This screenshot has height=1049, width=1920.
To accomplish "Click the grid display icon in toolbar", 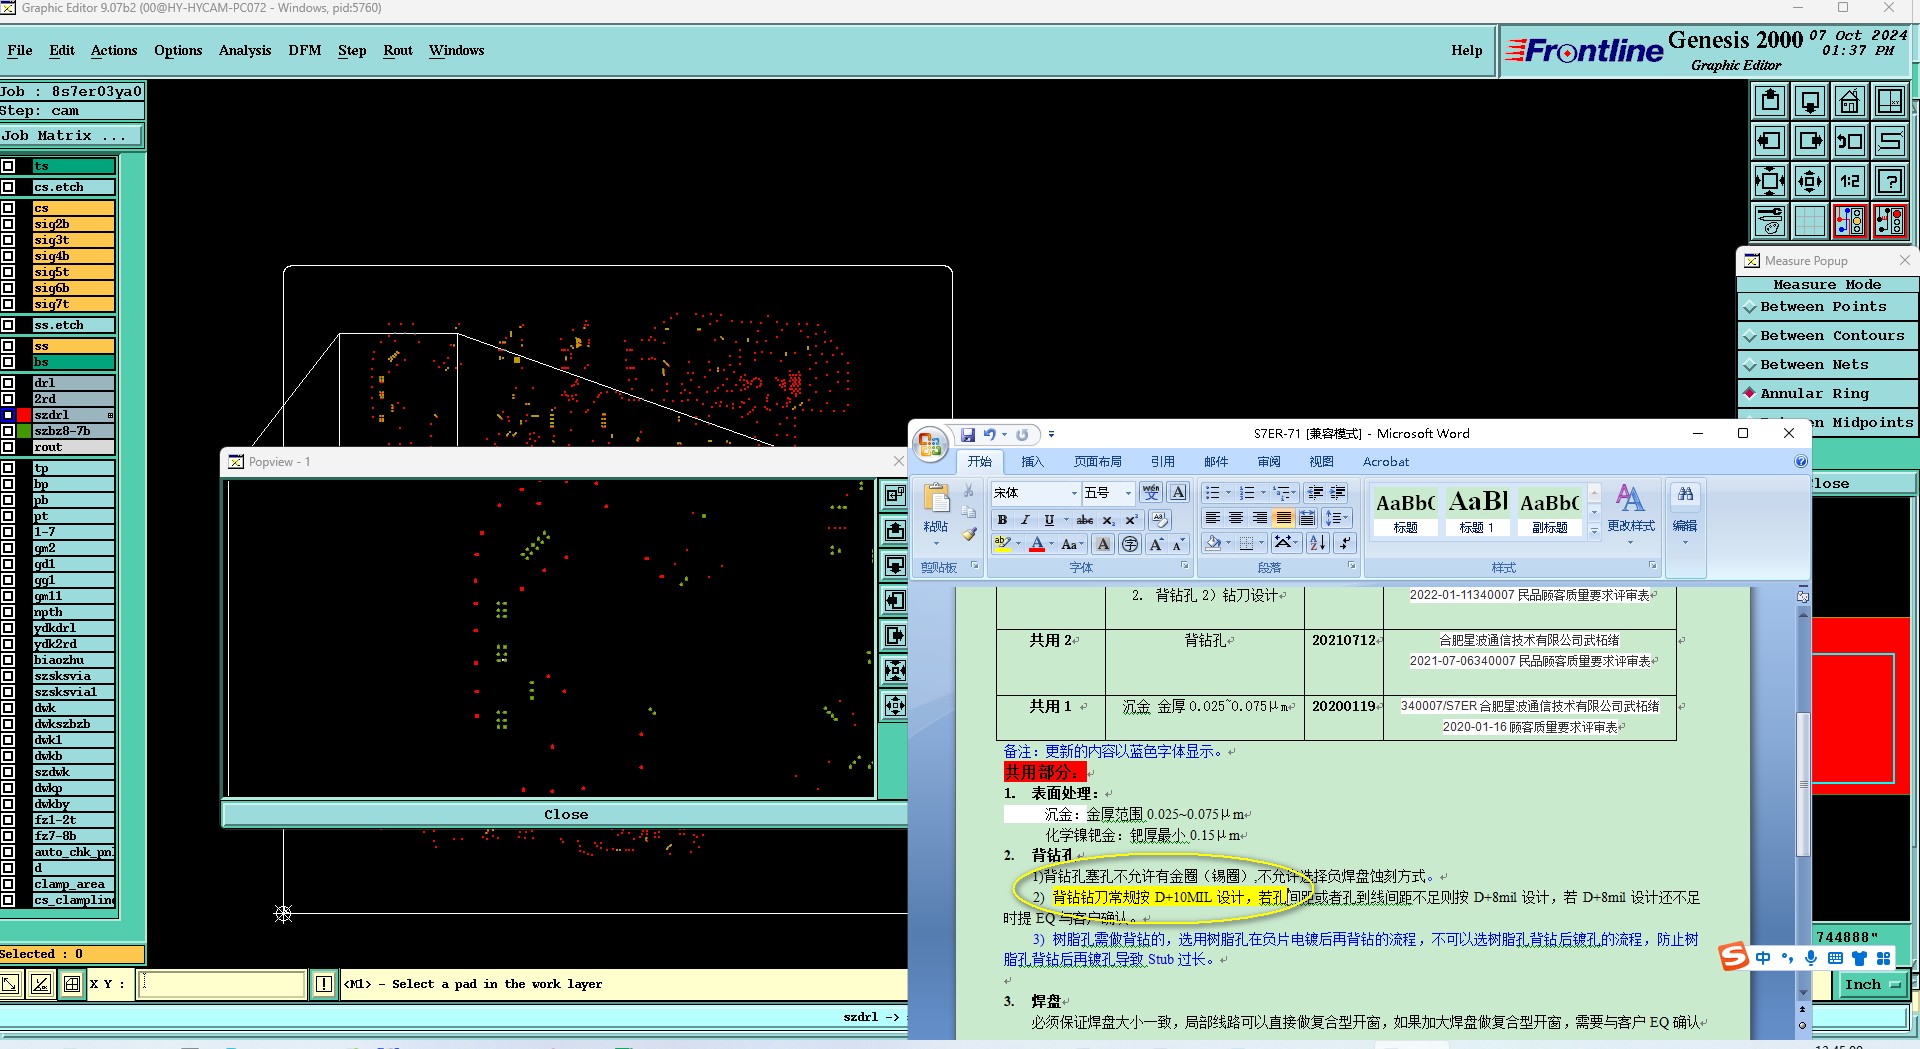I will [1809, 221].
